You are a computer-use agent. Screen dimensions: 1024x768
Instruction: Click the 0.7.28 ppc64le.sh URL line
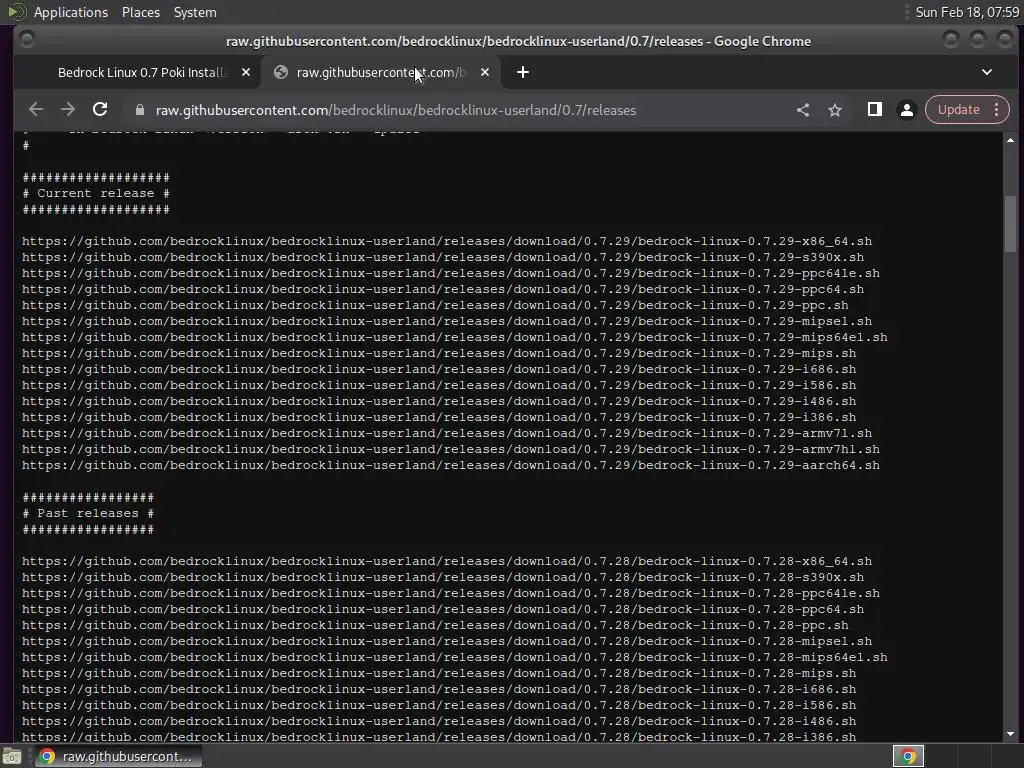point(451,593)
